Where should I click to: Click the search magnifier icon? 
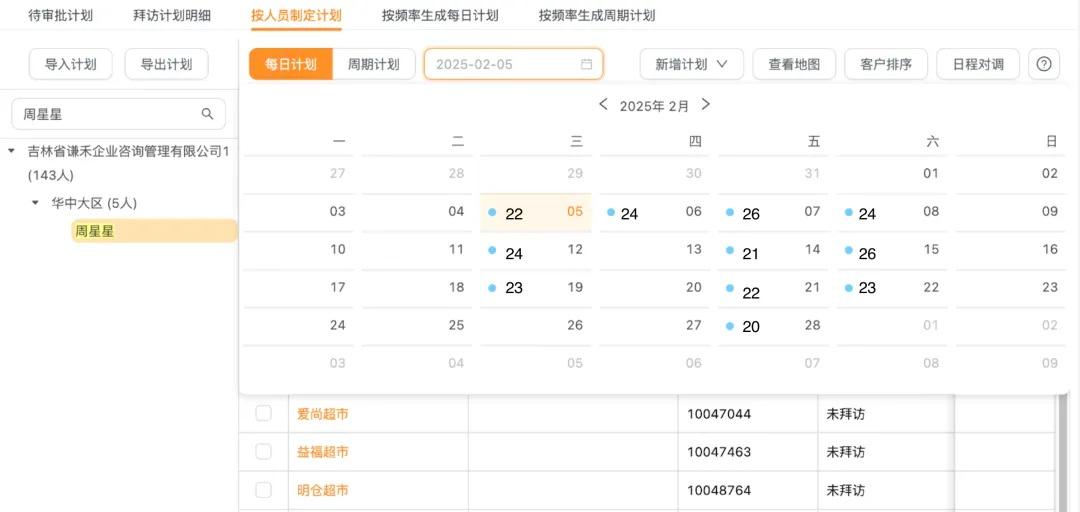pyautogui.click(x=207, y=114)
